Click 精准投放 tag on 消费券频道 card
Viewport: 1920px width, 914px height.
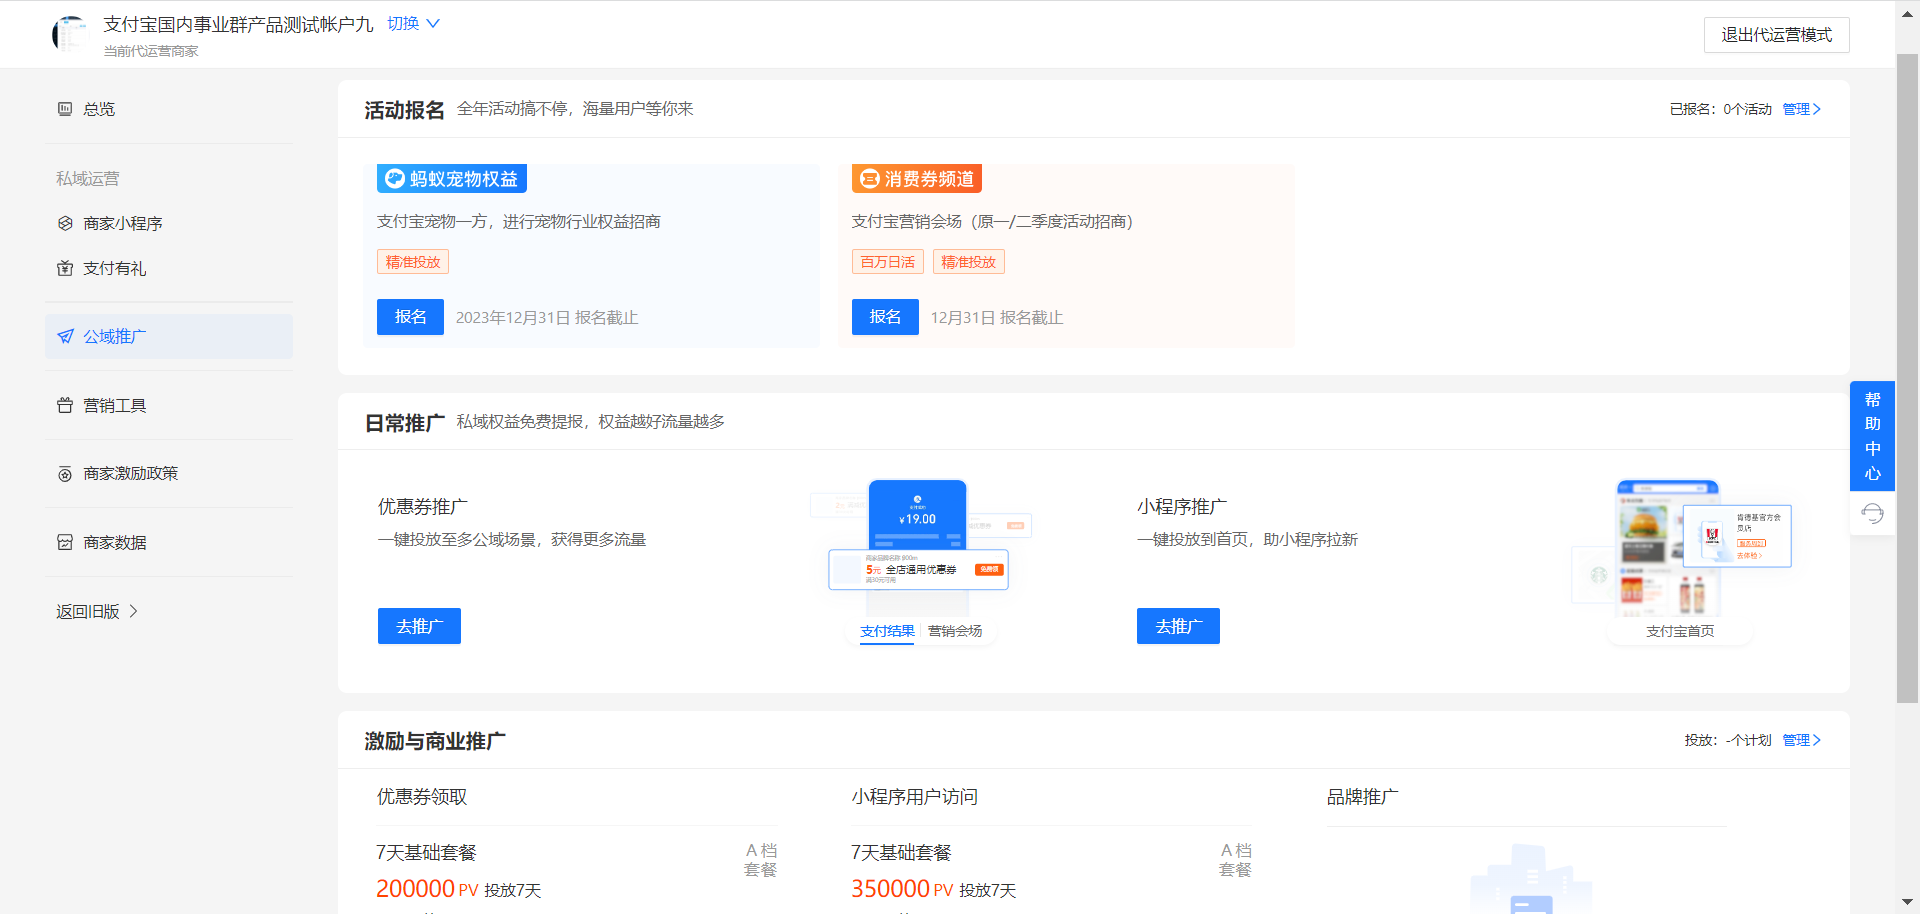coord(969,262)
